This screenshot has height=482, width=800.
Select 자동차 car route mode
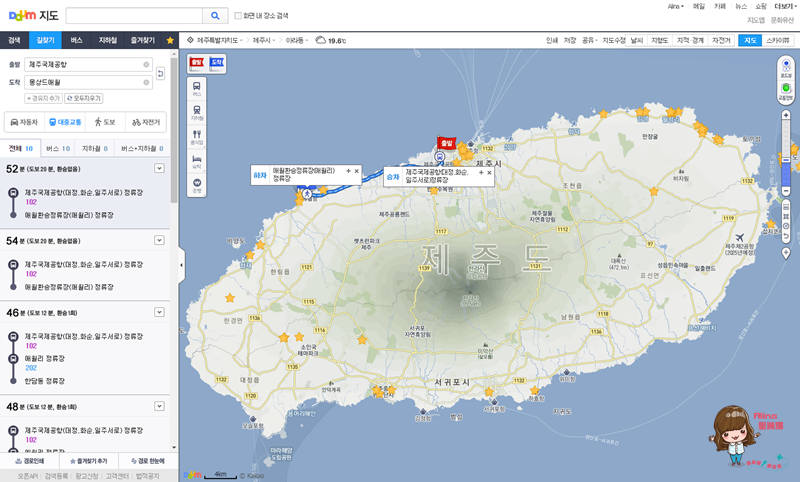(x=24, y=122)
